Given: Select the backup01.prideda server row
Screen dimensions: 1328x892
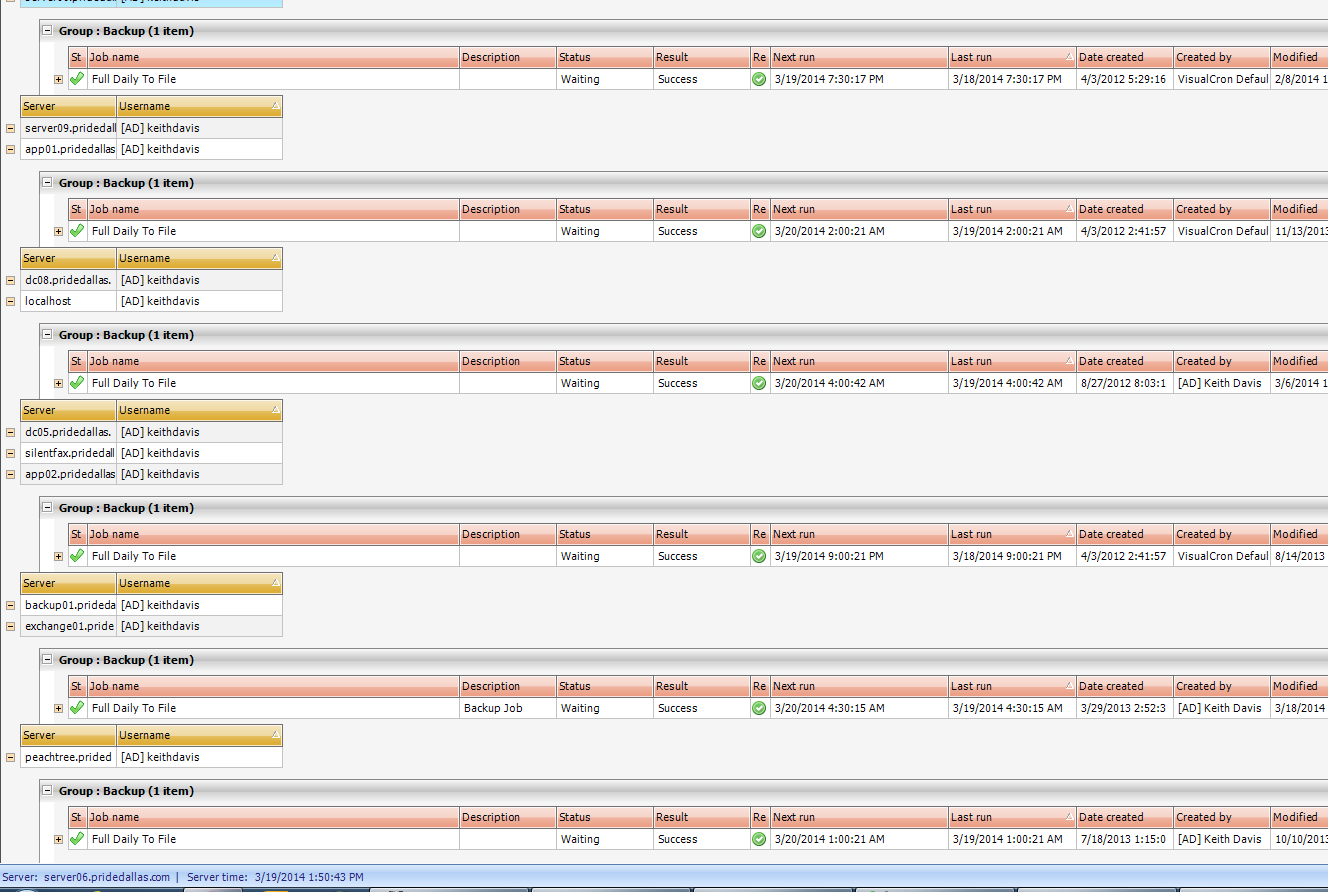Looking at the screenshot, I should click(68, 605).
